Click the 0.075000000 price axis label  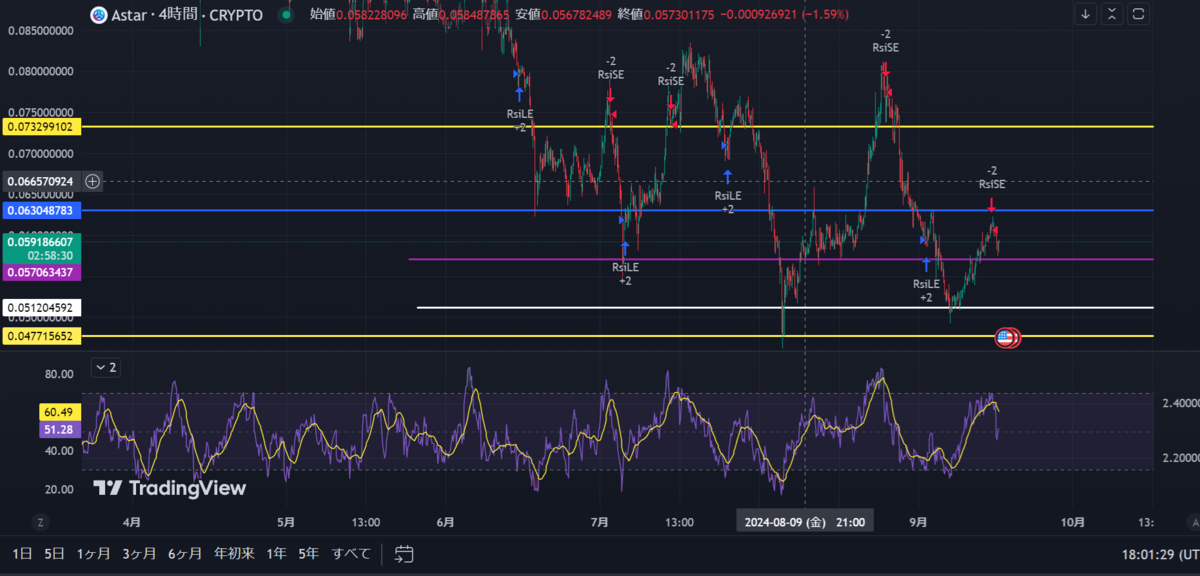42,112
